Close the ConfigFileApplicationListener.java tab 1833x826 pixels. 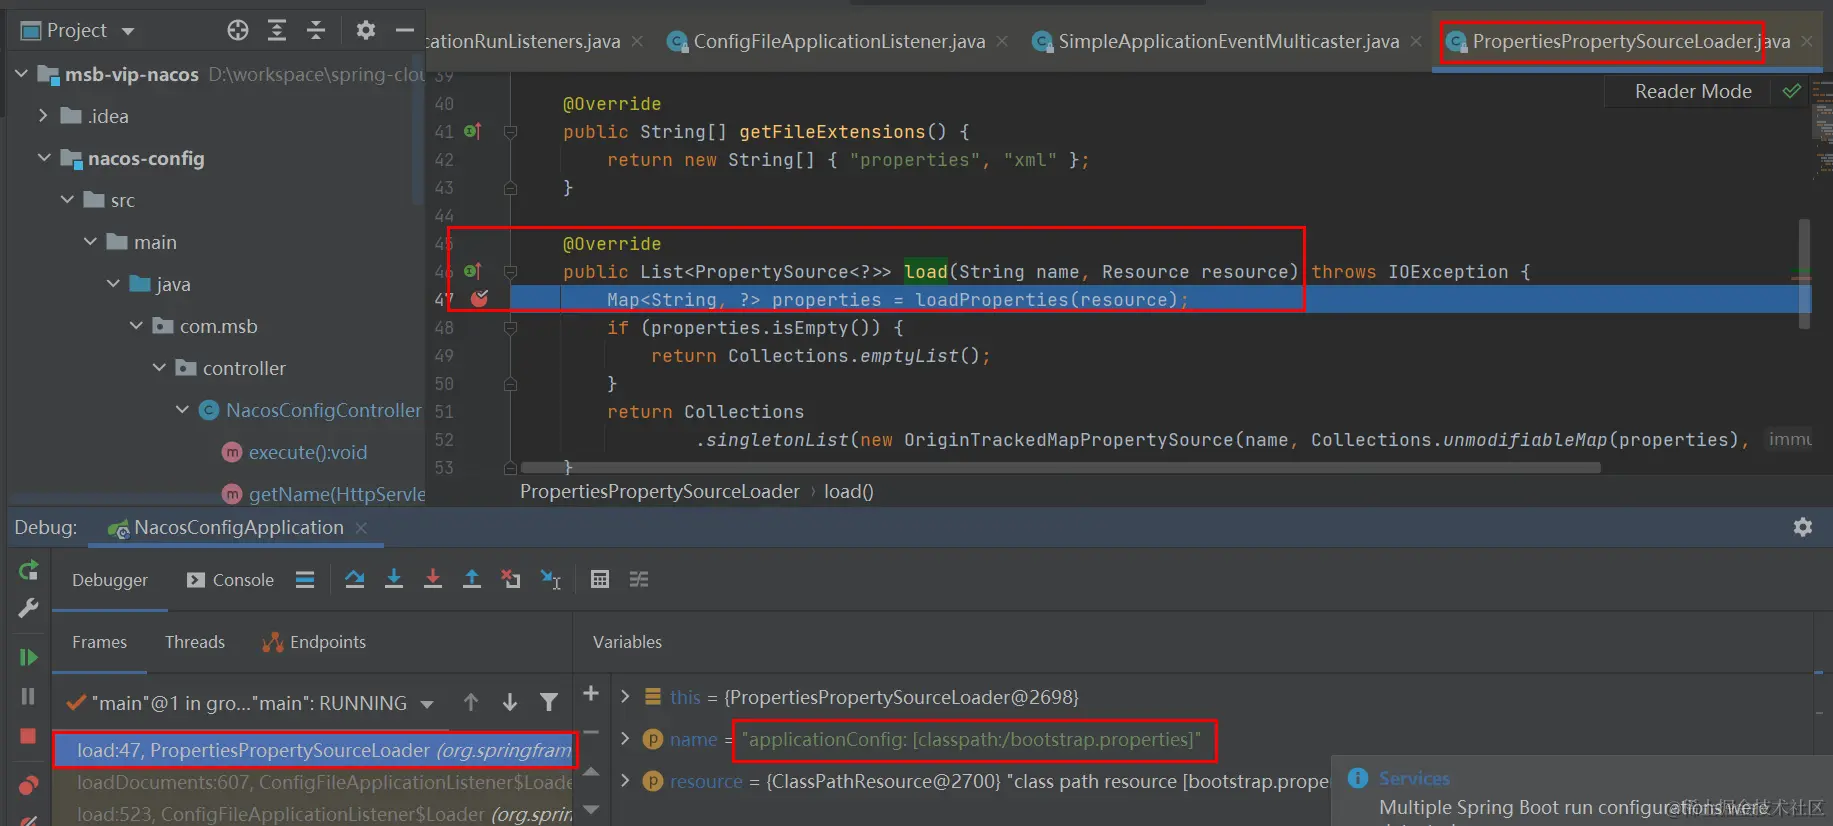click(x=1002, y=41)
